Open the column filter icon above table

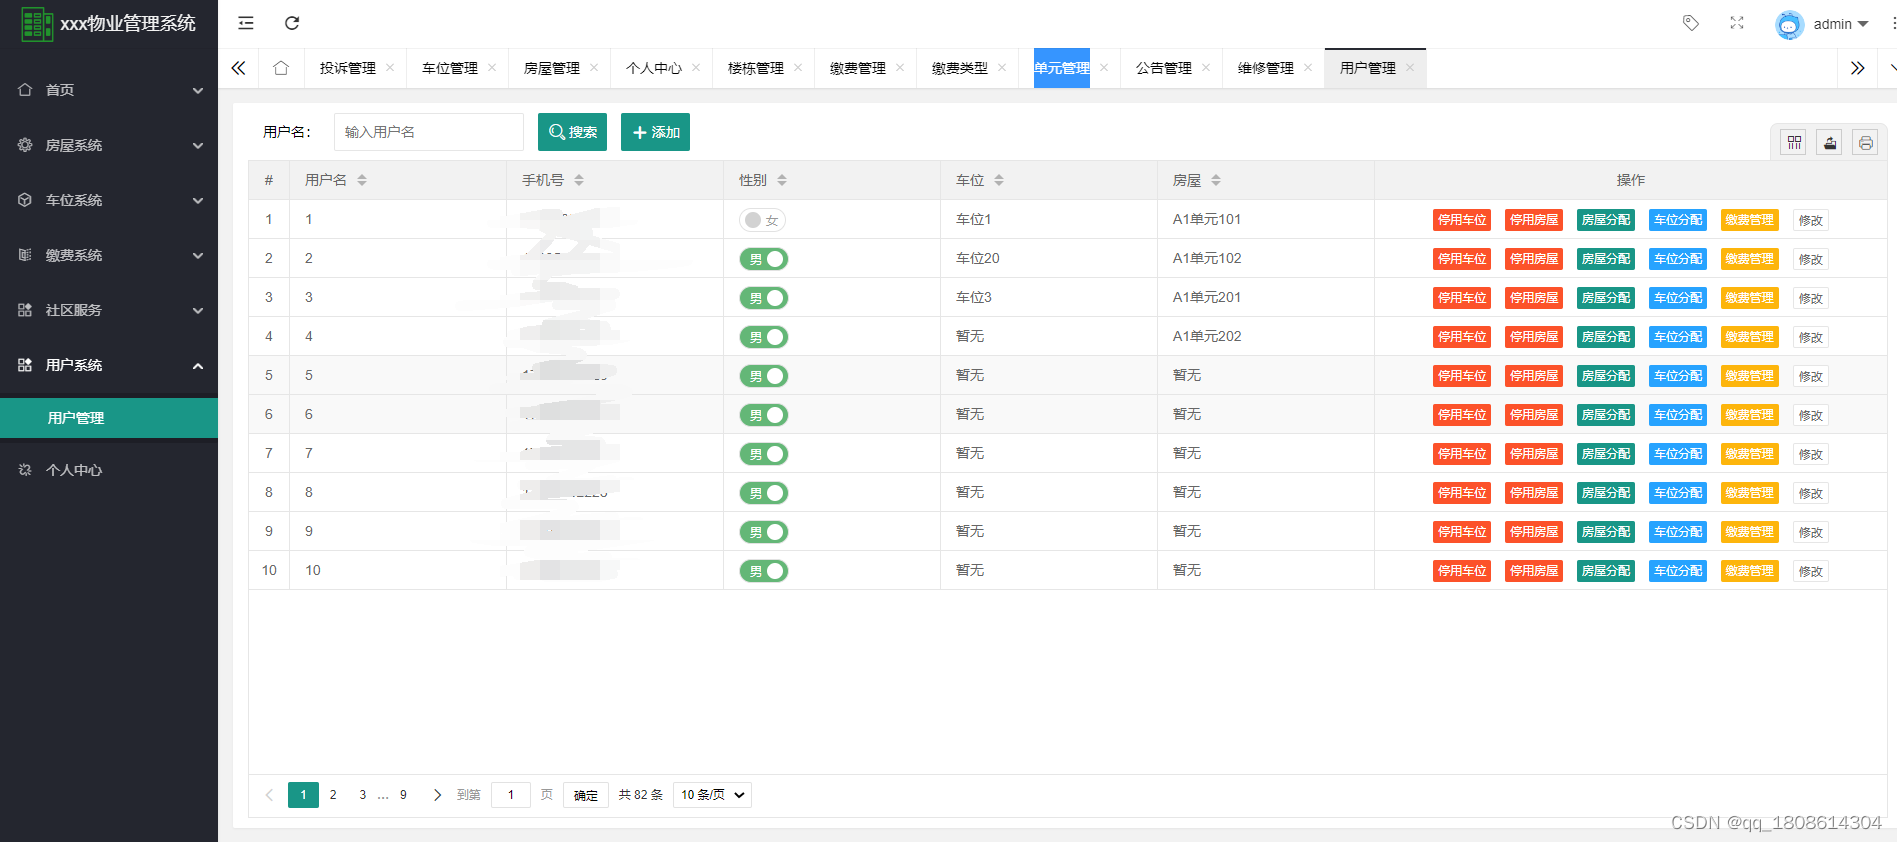tap(1794, 143)
